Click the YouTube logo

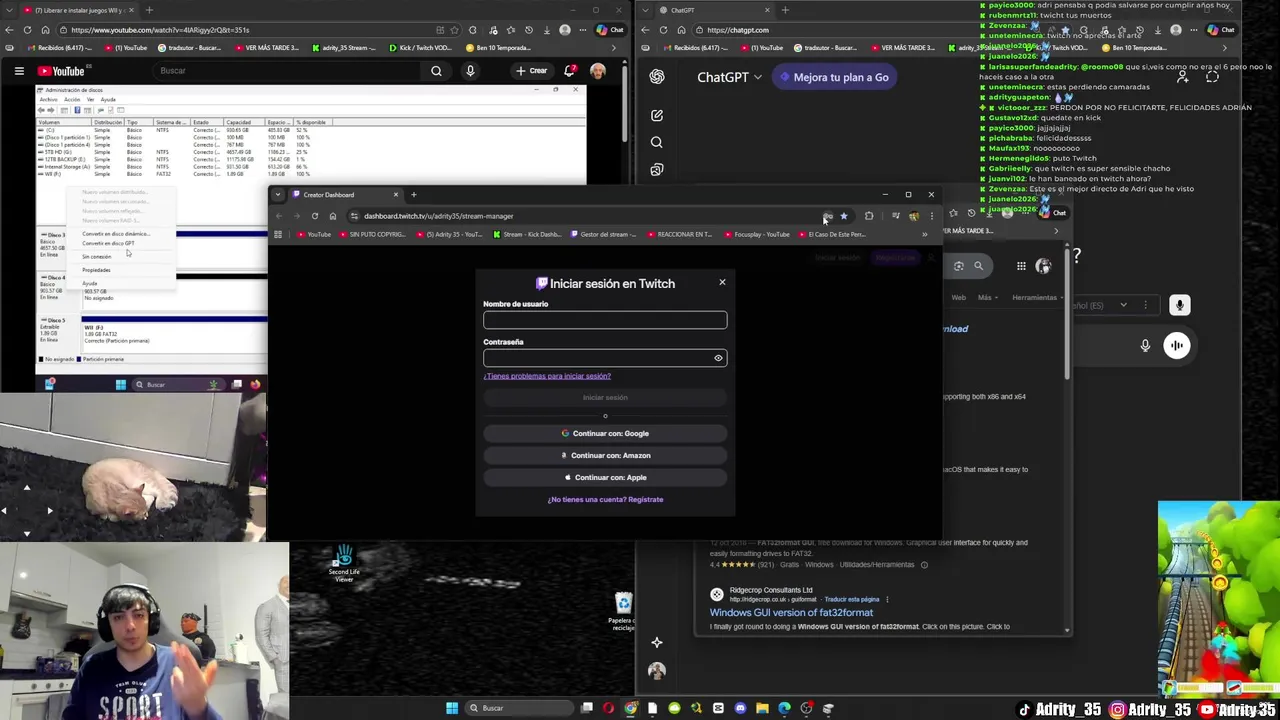[61, 71]
